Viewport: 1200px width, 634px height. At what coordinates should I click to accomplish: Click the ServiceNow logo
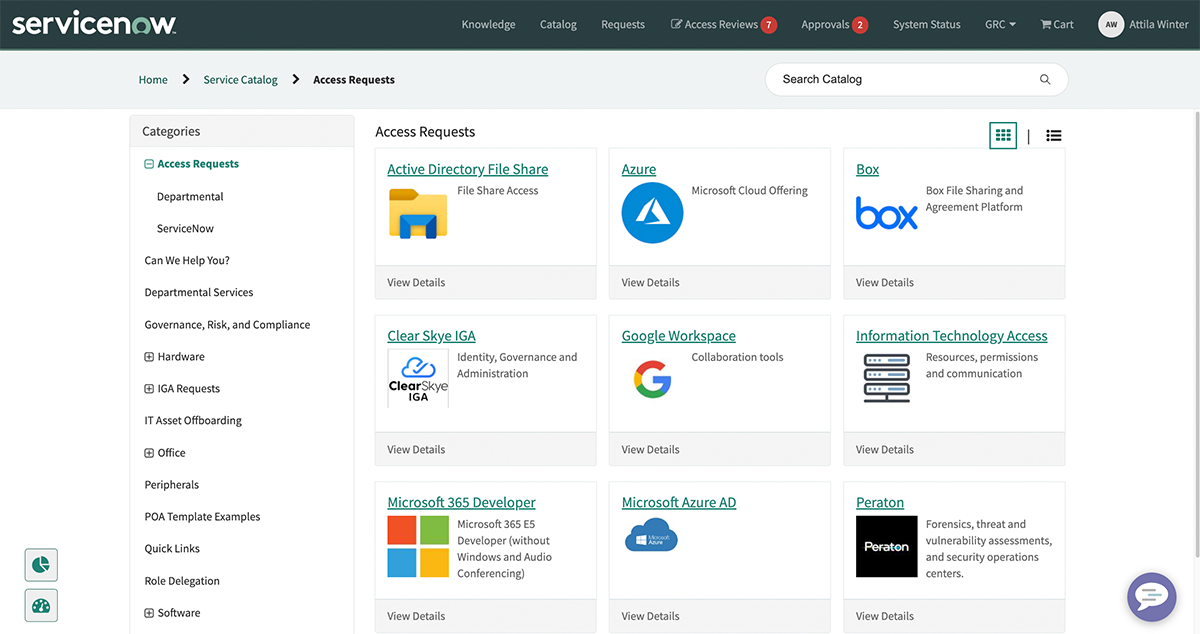(x=94, y=24)
